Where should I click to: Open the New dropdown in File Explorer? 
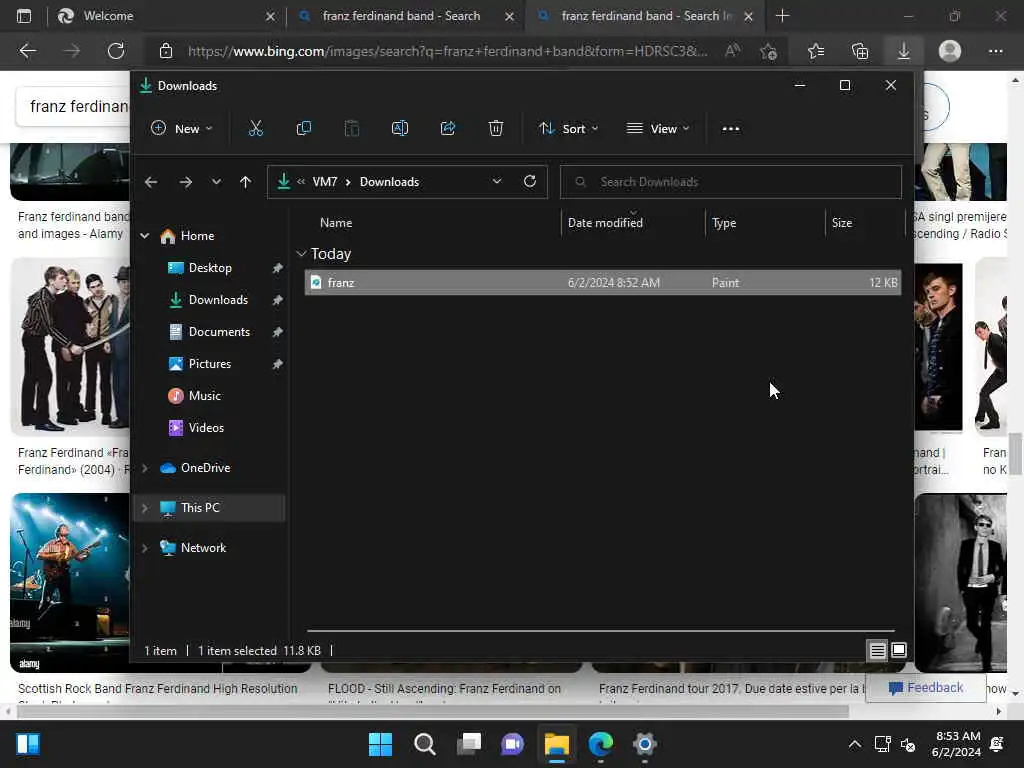(x=182, y=129)
